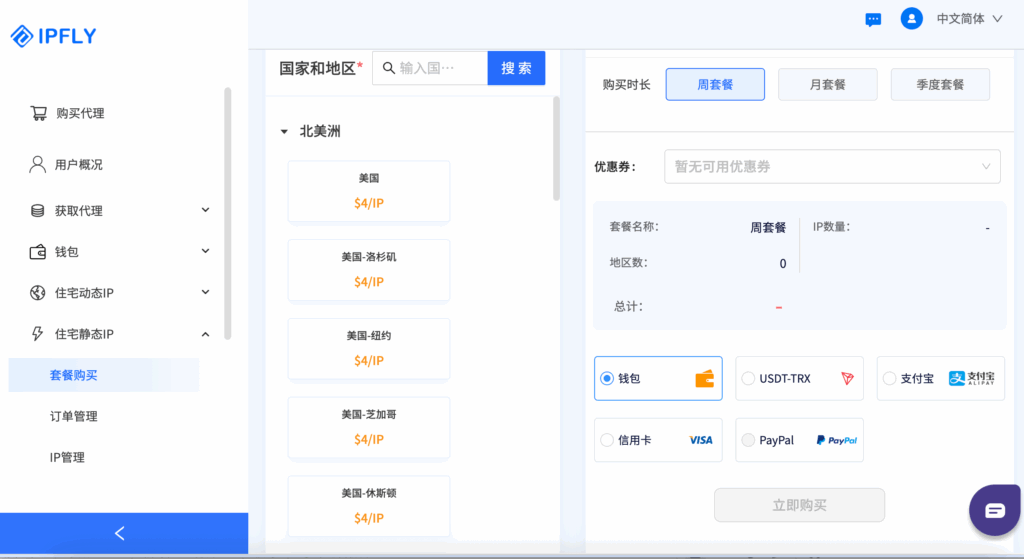Click the shopping cart icon beside 购买代理

click(39, 113)
